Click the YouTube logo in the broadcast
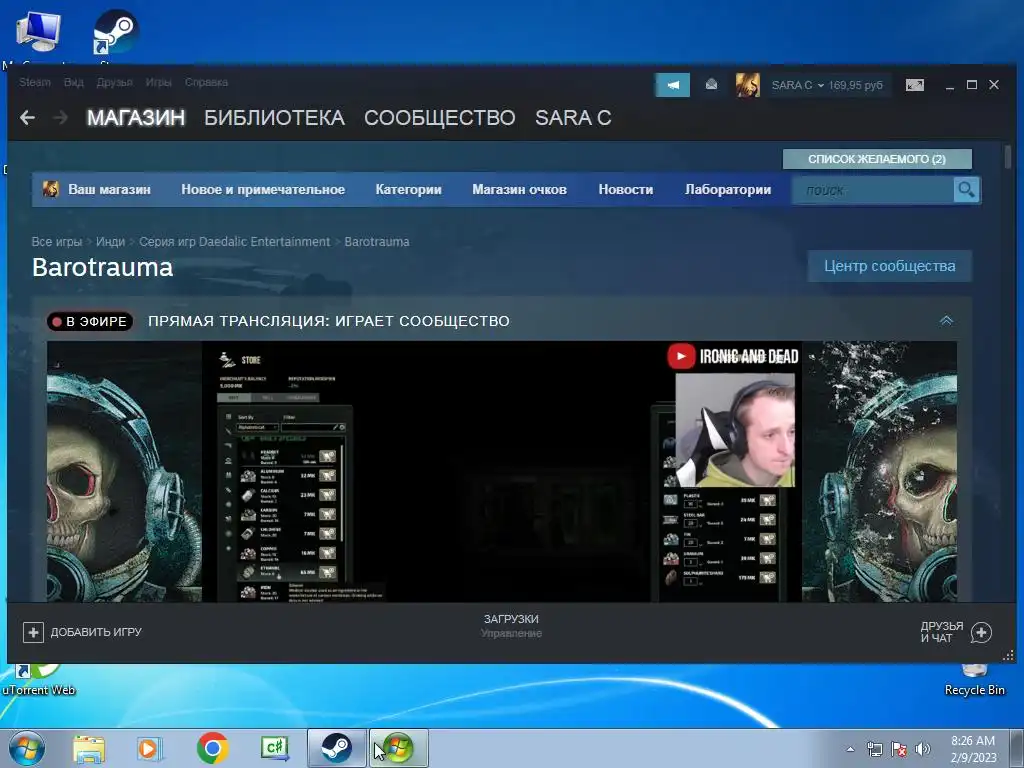1024x768 pixels. [680, 357]
